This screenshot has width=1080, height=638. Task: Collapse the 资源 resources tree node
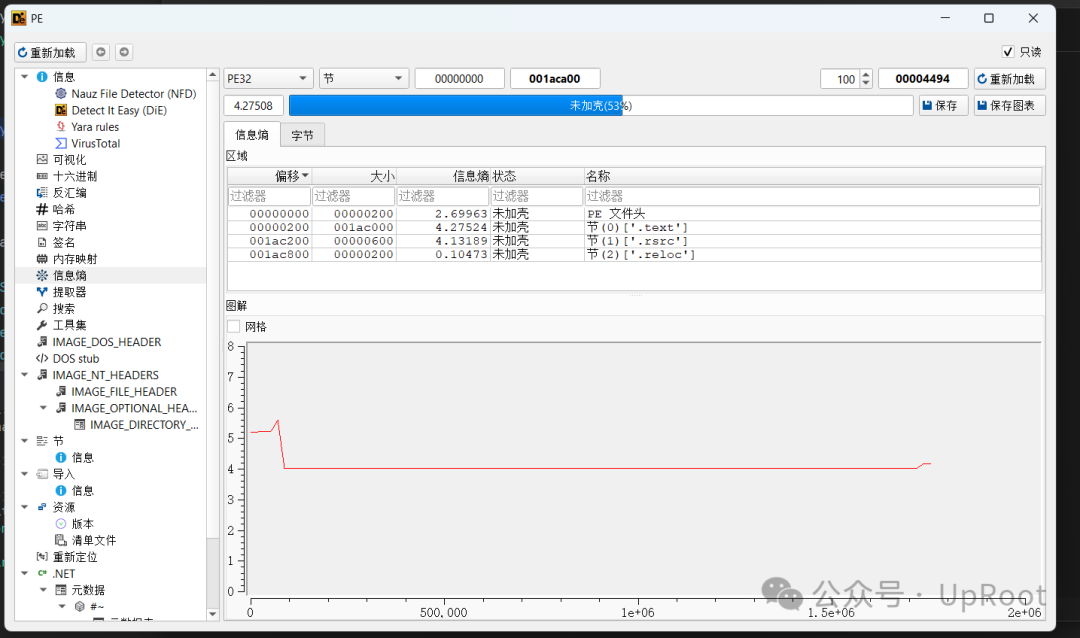pyautogui.click(x=25, y=507)
